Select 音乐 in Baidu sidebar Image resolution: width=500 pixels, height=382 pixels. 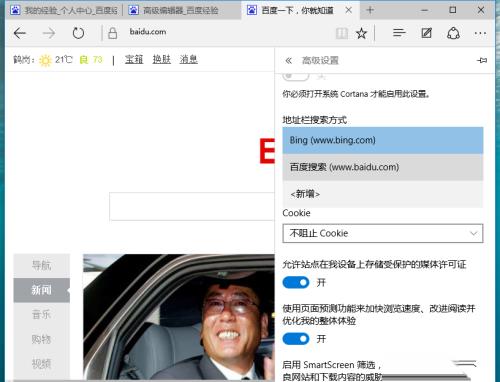coord(42,314)
